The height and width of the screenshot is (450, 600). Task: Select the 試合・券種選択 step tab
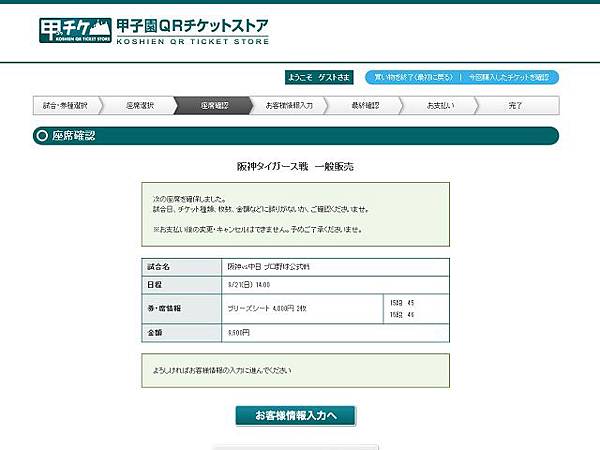click(65, 106)
